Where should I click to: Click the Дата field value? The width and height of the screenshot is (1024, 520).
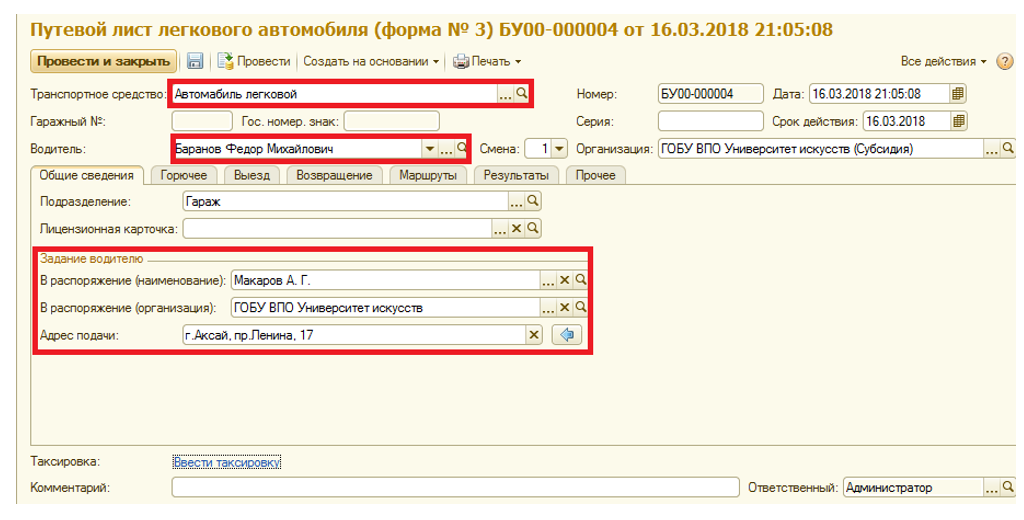pyautogui.click(x=879, y=94)
